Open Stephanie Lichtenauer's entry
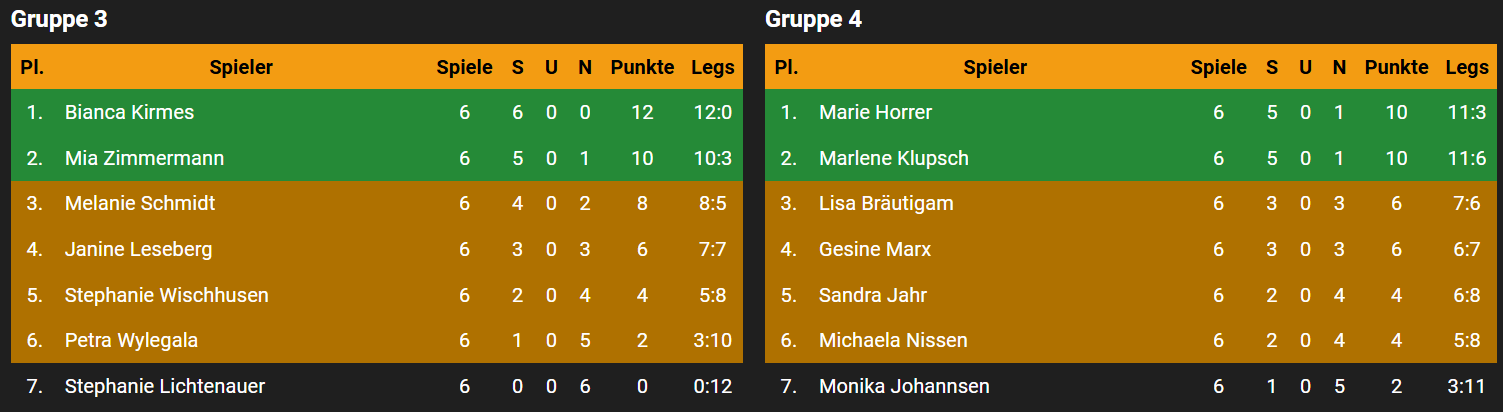This screenshot has width=1503, height=412. pyautogui.click(x=164, y=386)
